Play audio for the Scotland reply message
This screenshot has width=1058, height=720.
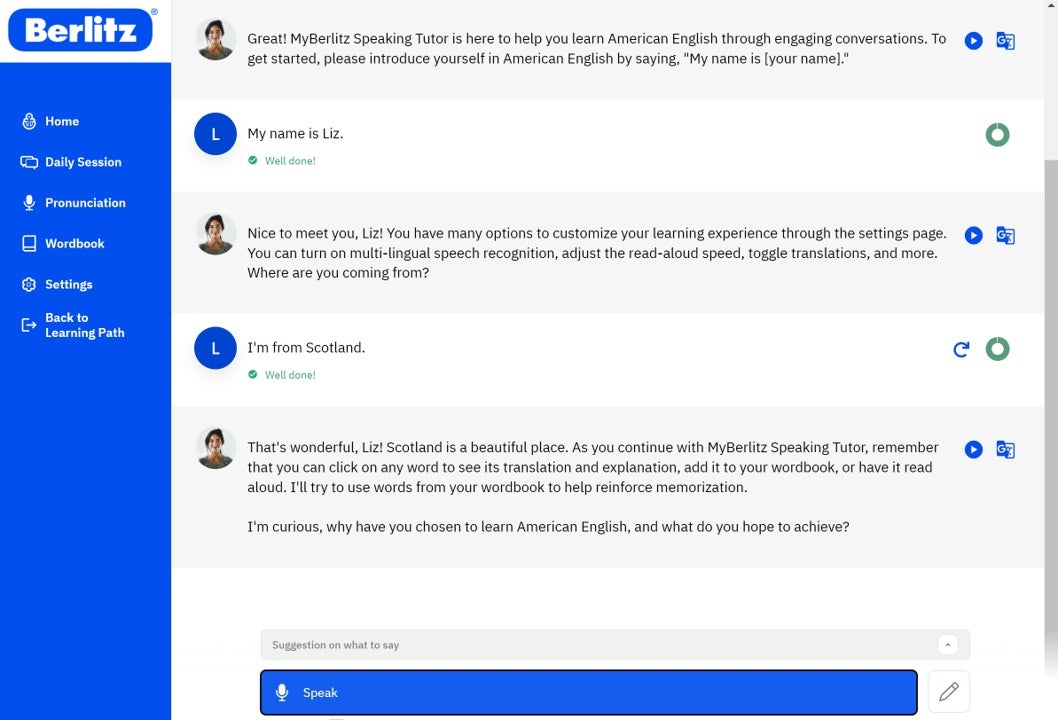pos(973,450)
